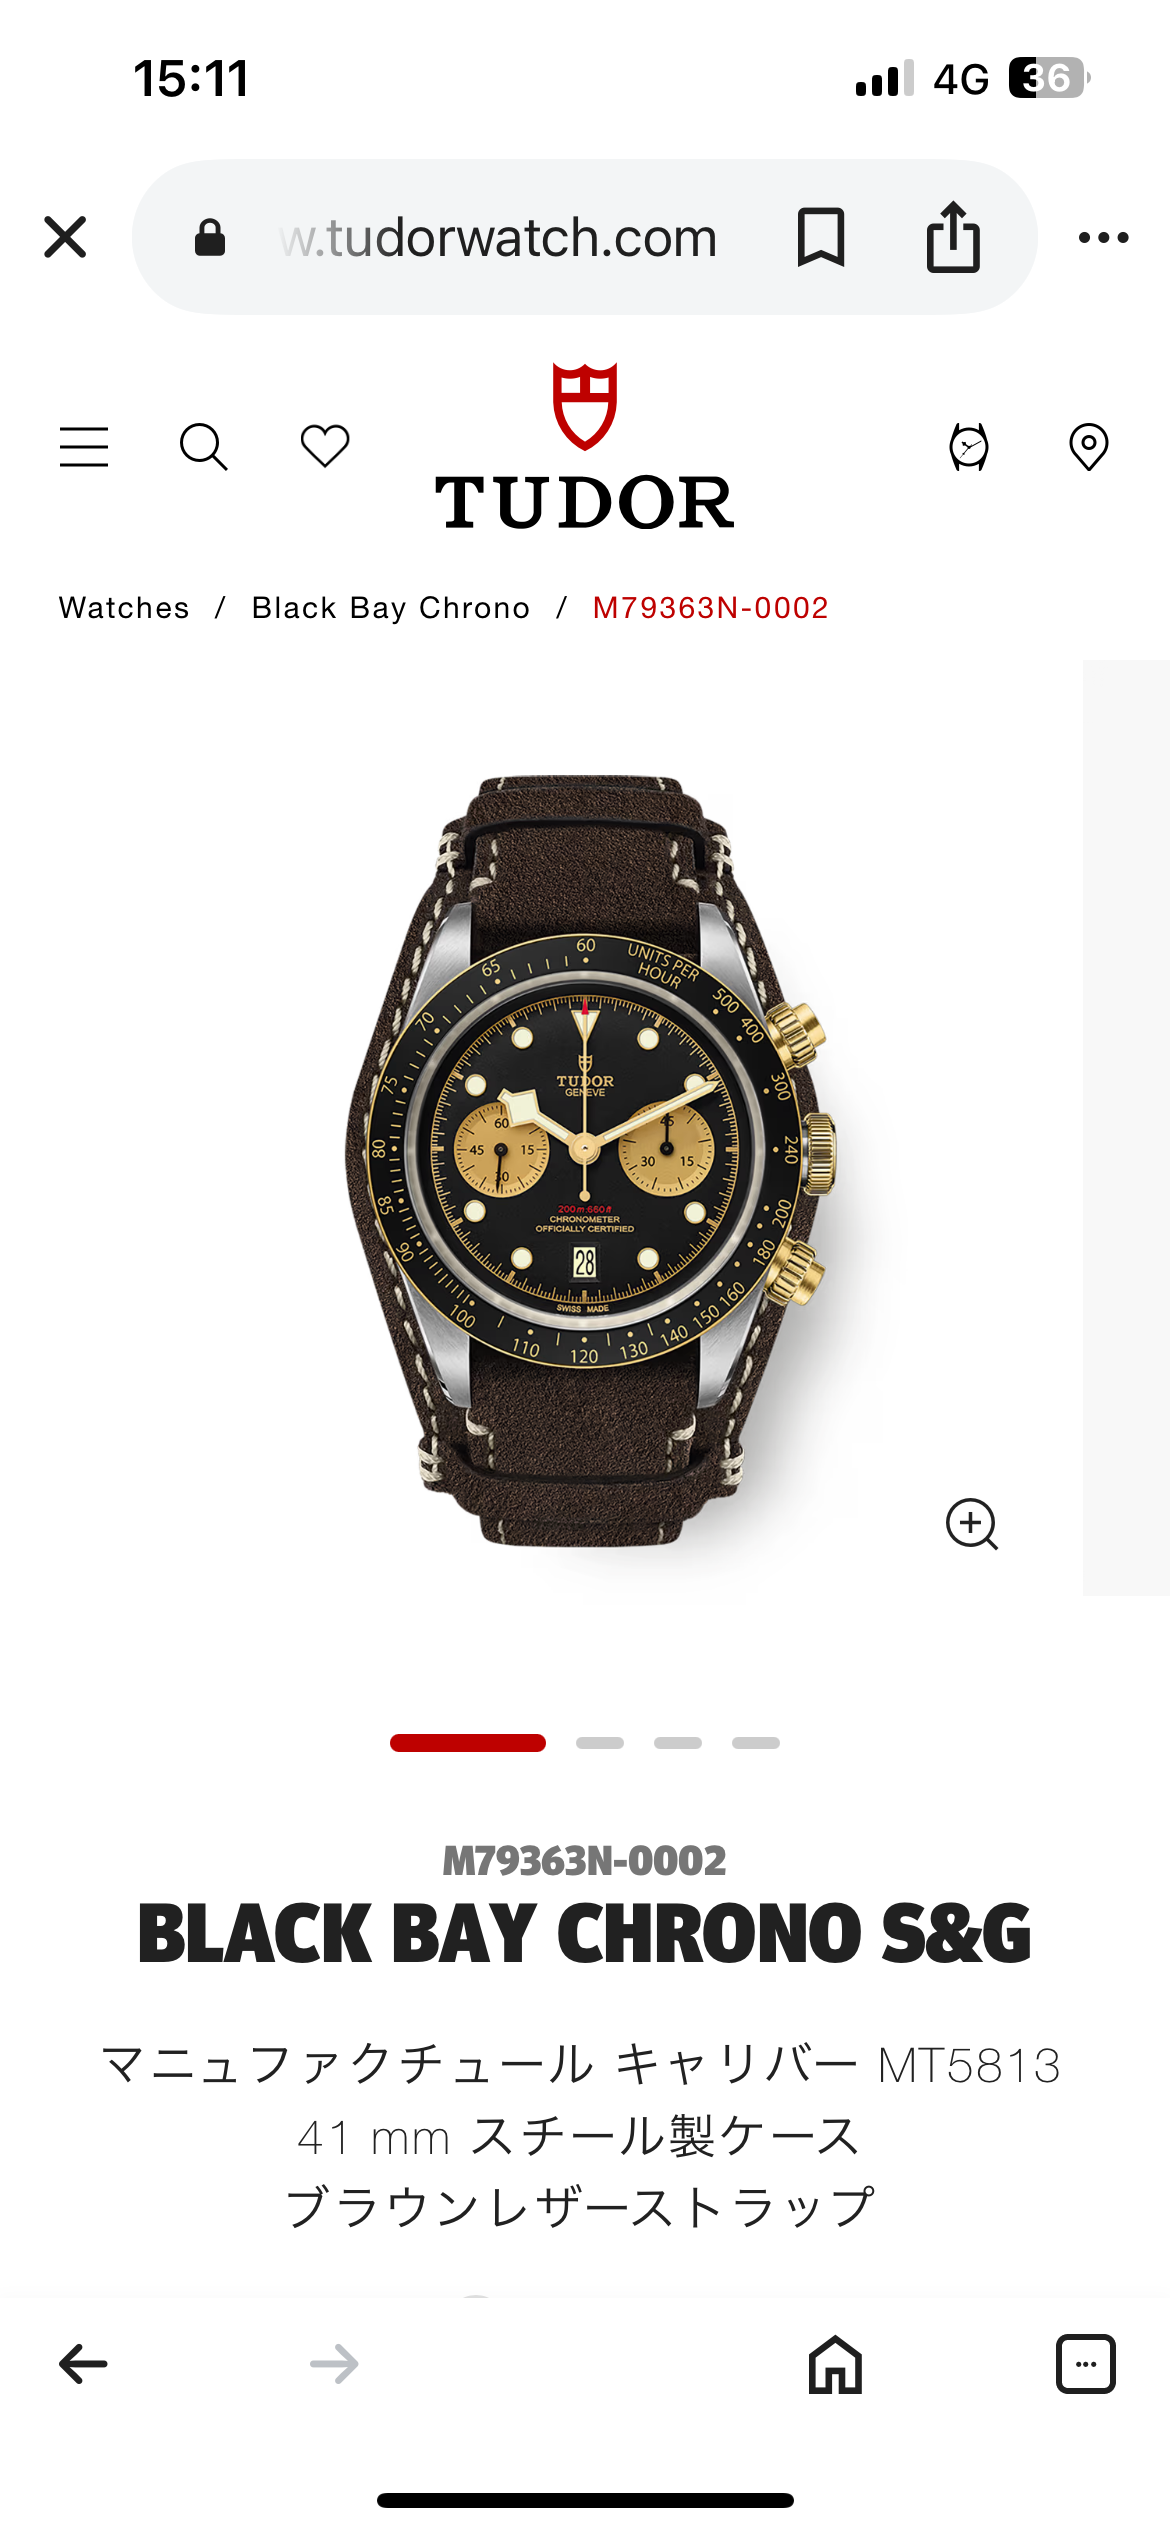This screenshot has height=2532, width=1170.
Task: Open the store locator pin
Action: (1089, 447)
